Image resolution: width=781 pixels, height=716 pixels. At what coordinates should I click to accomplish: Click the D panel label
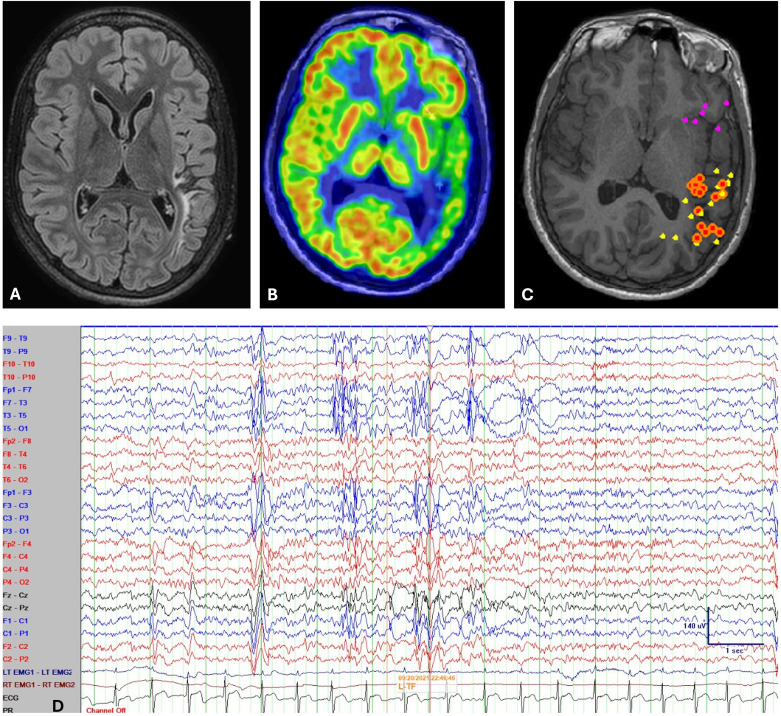[x=58, y=705]
